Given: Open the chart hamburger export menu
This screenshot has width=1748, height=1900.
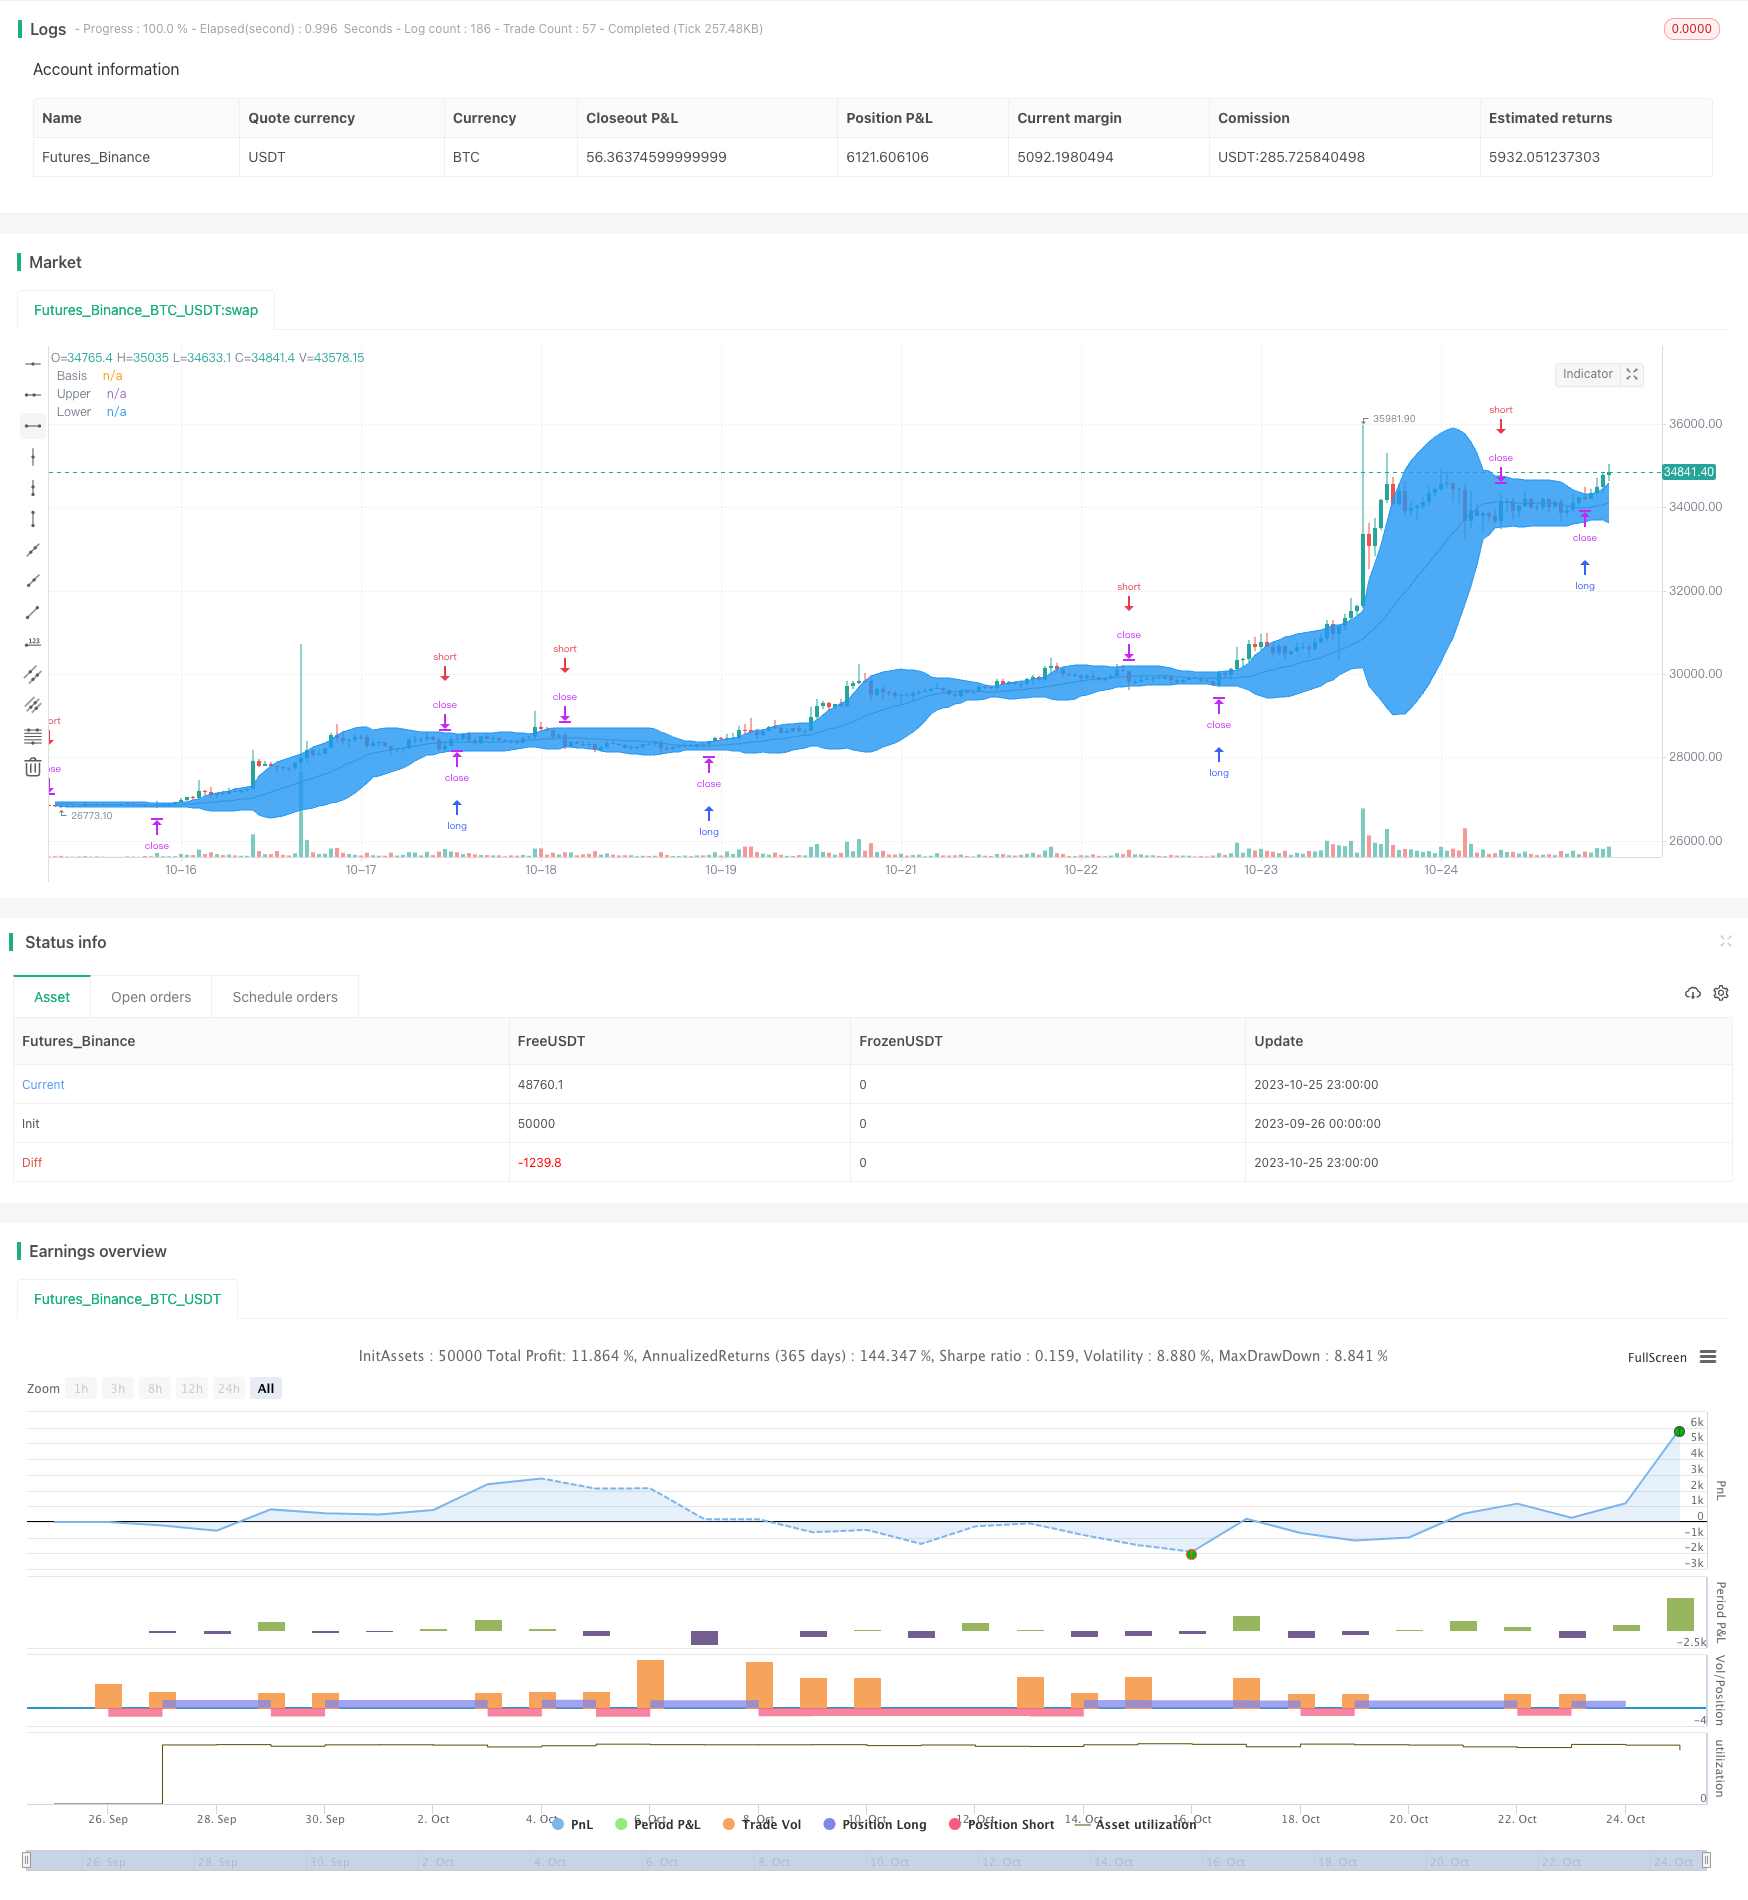Looking at the screenshot, I should [1708, 1357].
